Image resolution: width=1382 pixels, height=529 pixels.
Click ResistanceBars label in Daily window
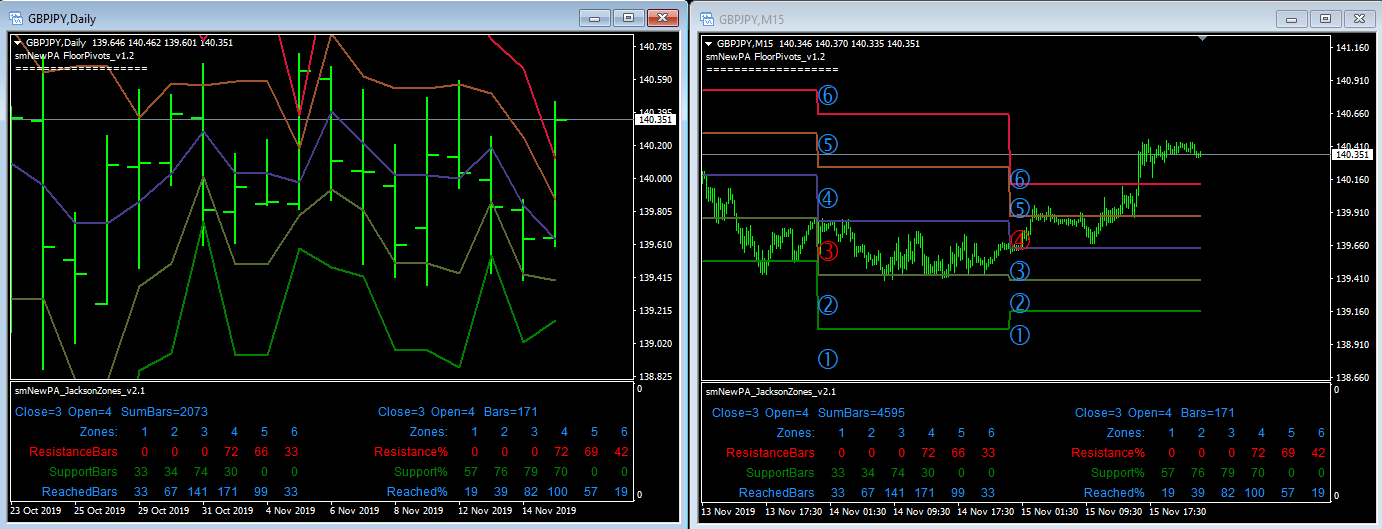(x=74, y=452)
